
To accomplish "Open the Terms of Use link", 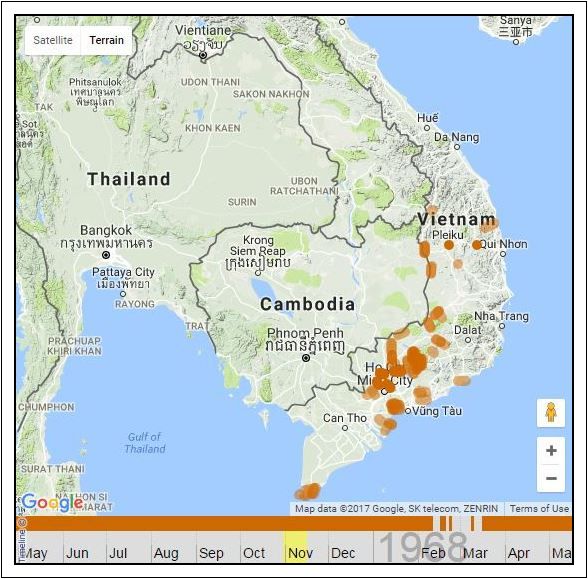I will pos(539,508).
